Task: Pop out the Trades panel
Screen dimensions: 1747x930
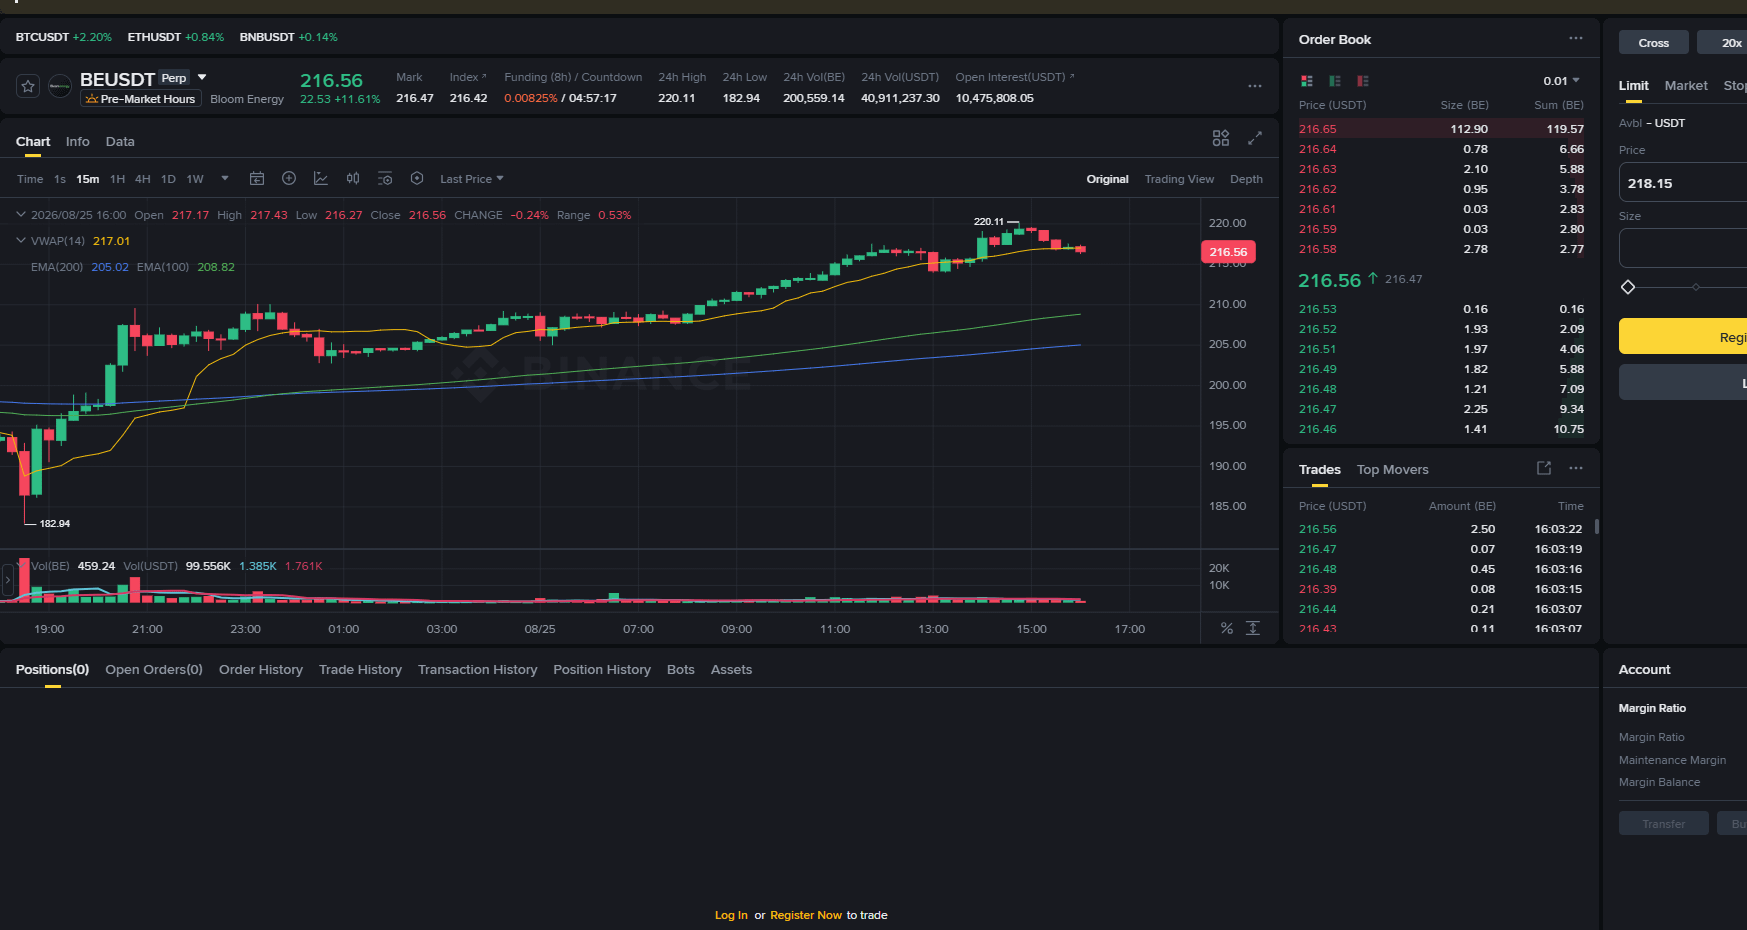Action: [1544, 468]
